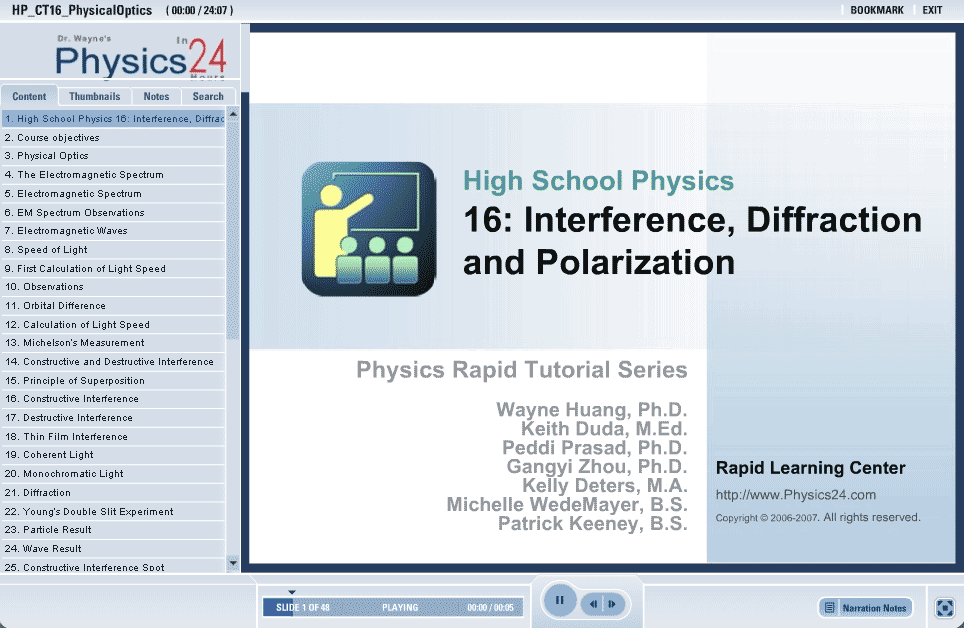The image size is (964, 628).
Task: Click the Physics24 logo
Action: [x=140, y=58]
